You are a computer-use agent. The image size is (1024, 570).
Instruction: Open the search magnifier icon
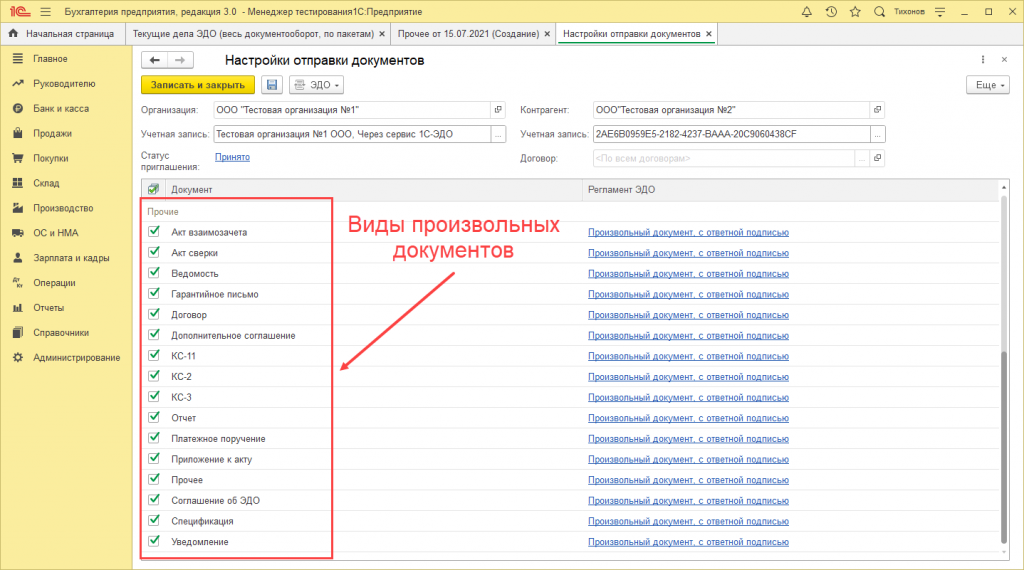pyautogui.click(x=880, y=12)
